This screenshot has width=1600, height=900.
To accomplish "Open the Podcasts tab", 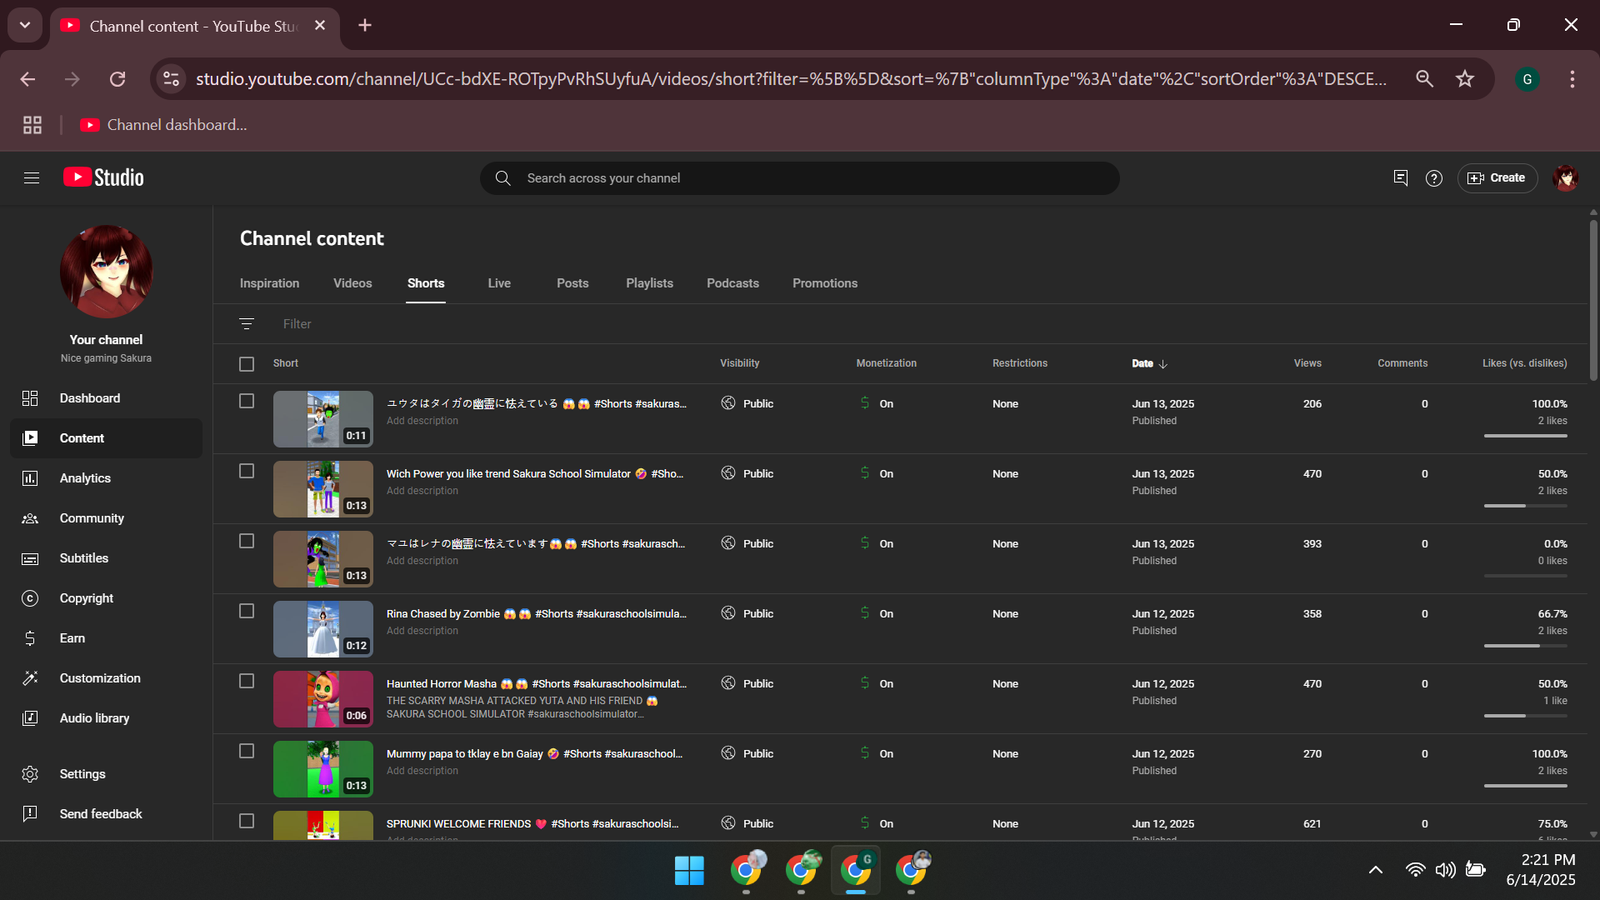I will [732, 284].
